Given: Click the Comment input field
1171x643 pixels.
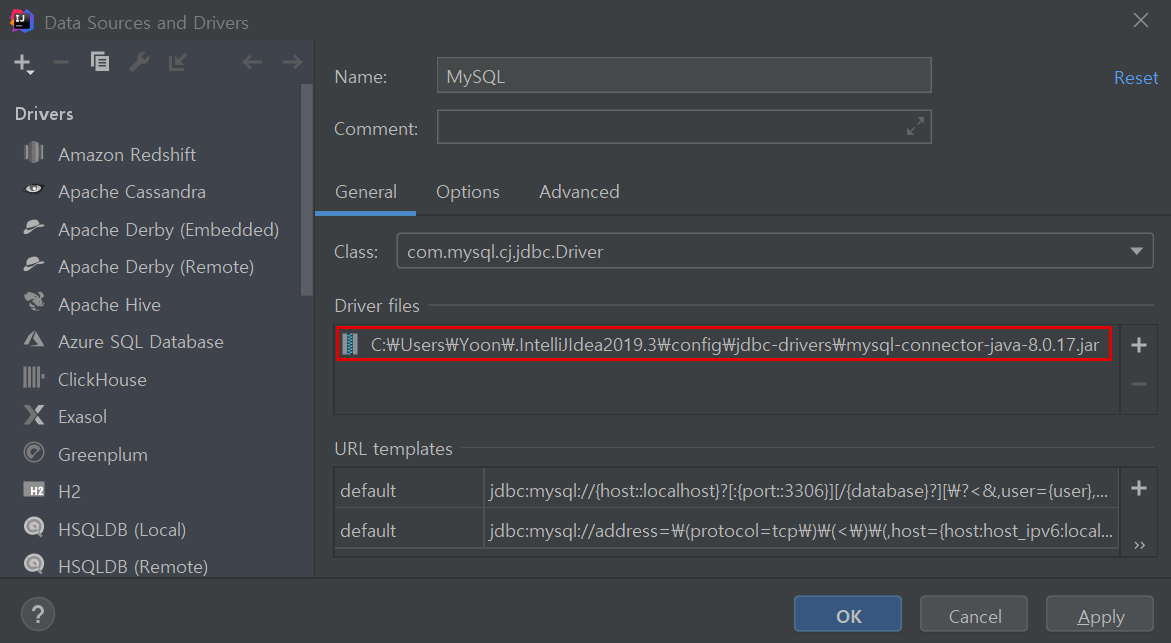Looking at the screenshot, I should click(x=684, y=127).
